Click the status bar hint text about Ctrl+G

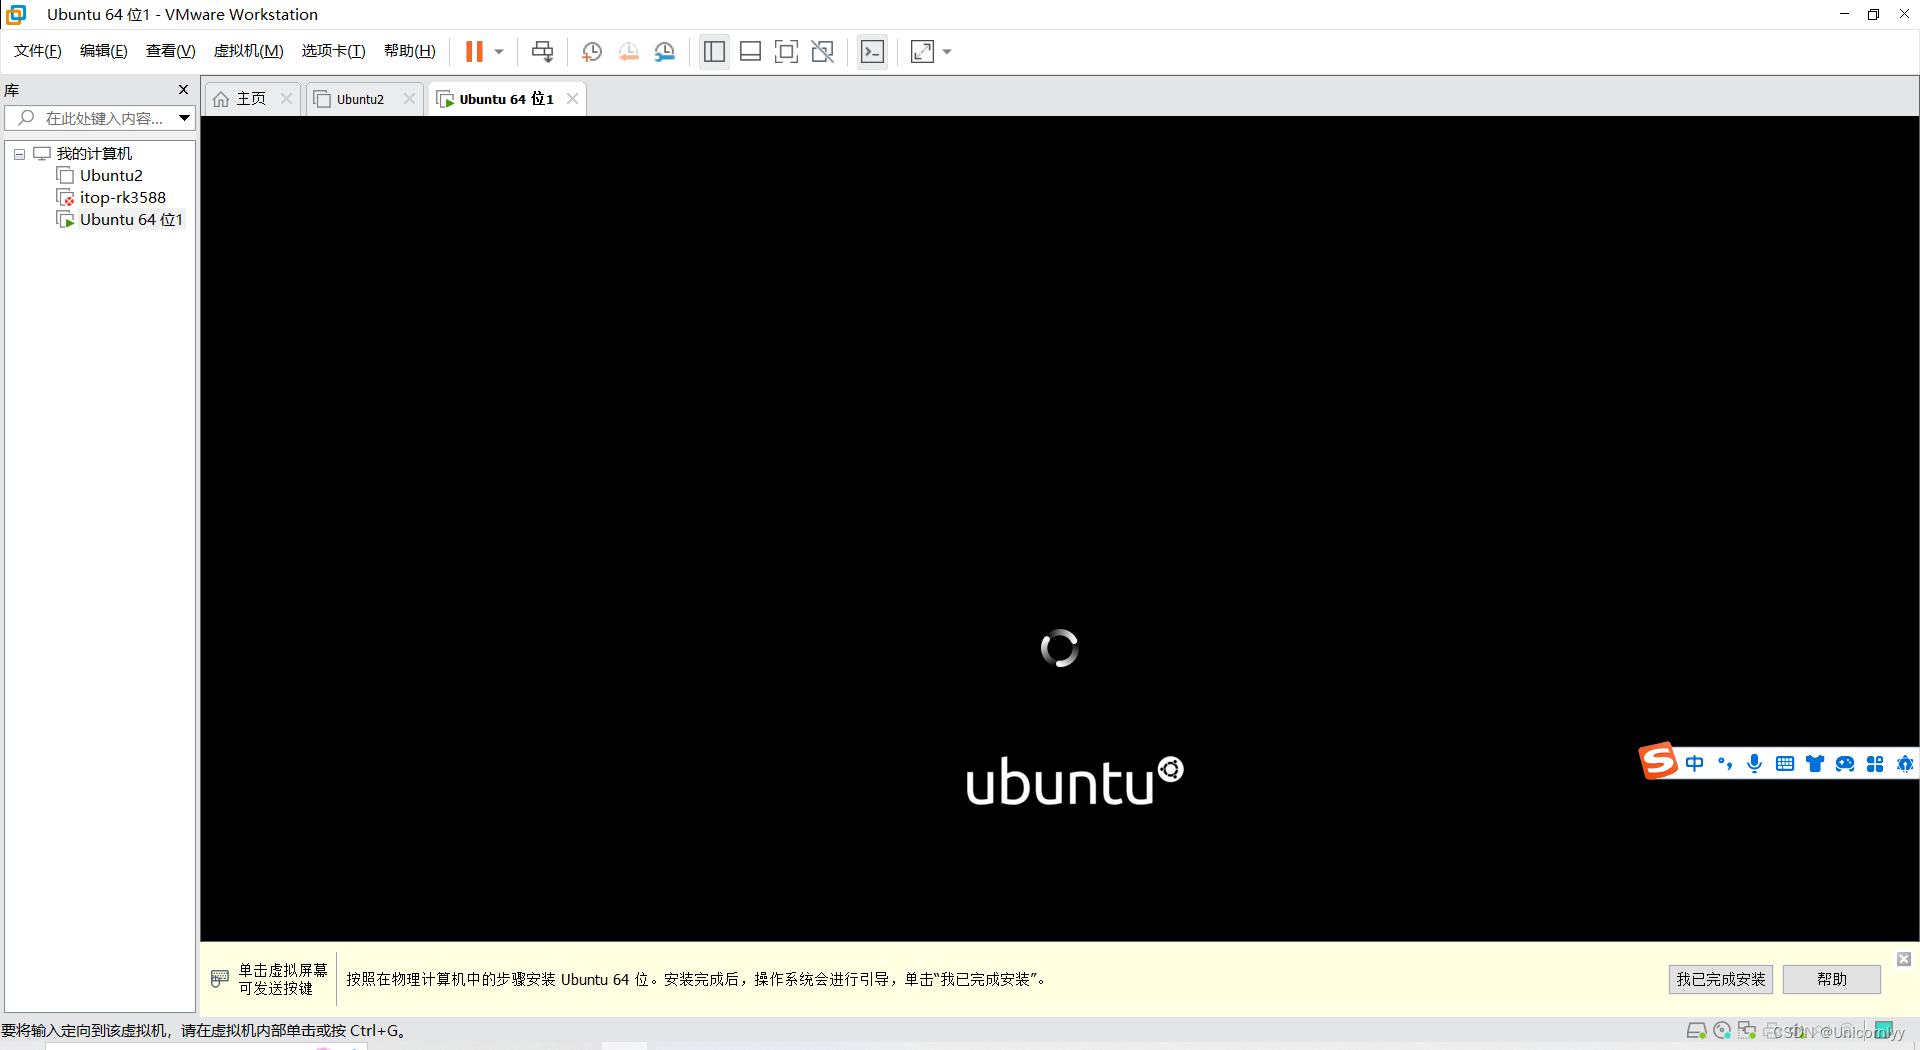204,1031
